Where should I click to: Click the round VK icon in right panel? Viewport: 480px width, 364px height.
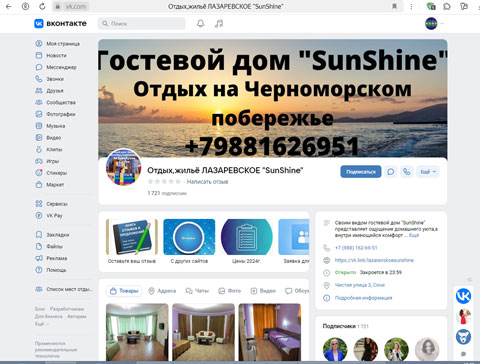click(x=463, y=296)
